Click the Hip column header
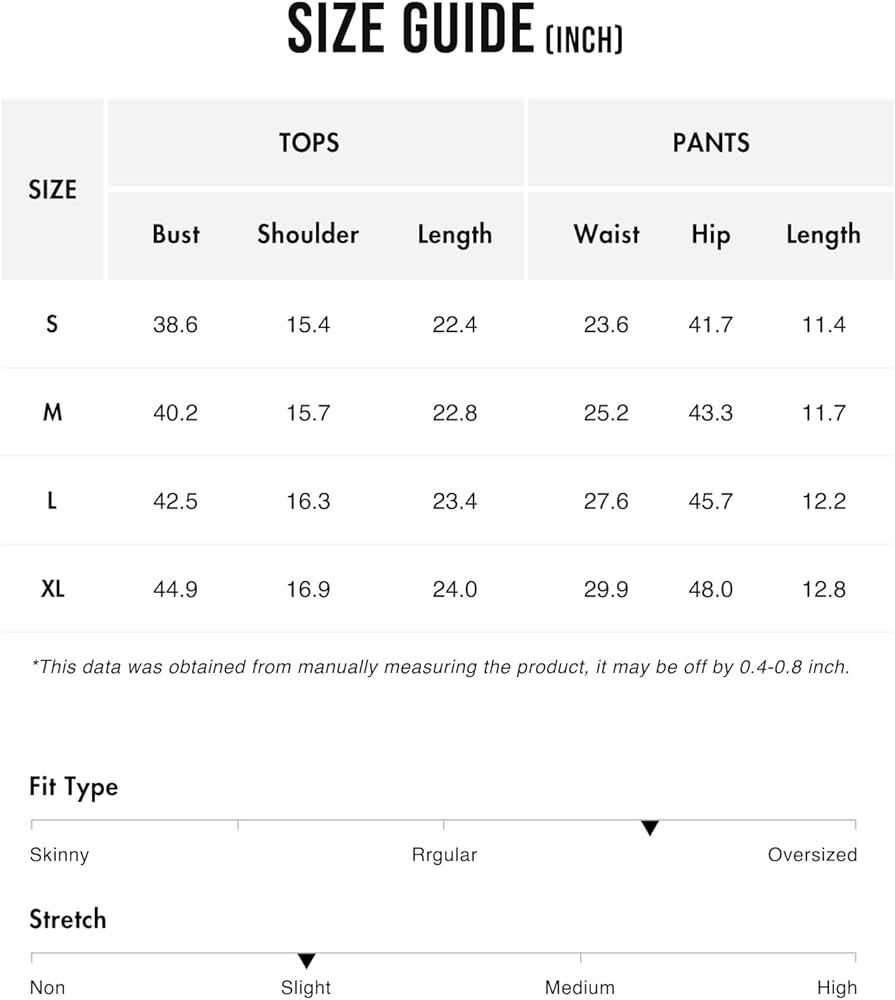 [711, 235]
